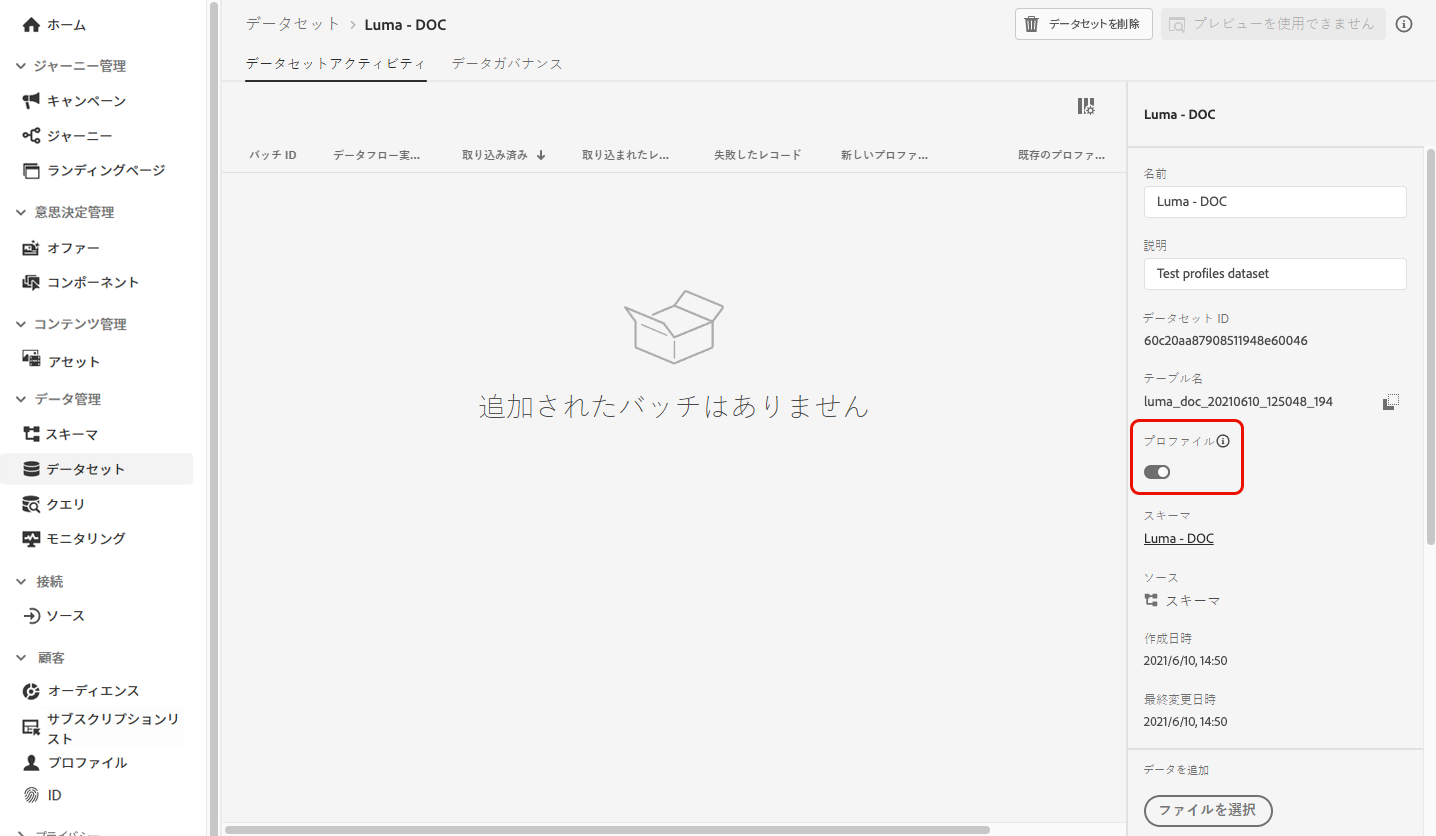Viewport: 1436px width, 836px height.
Task: Click the schema icon beside ソース value
Action: [1151, 601]
